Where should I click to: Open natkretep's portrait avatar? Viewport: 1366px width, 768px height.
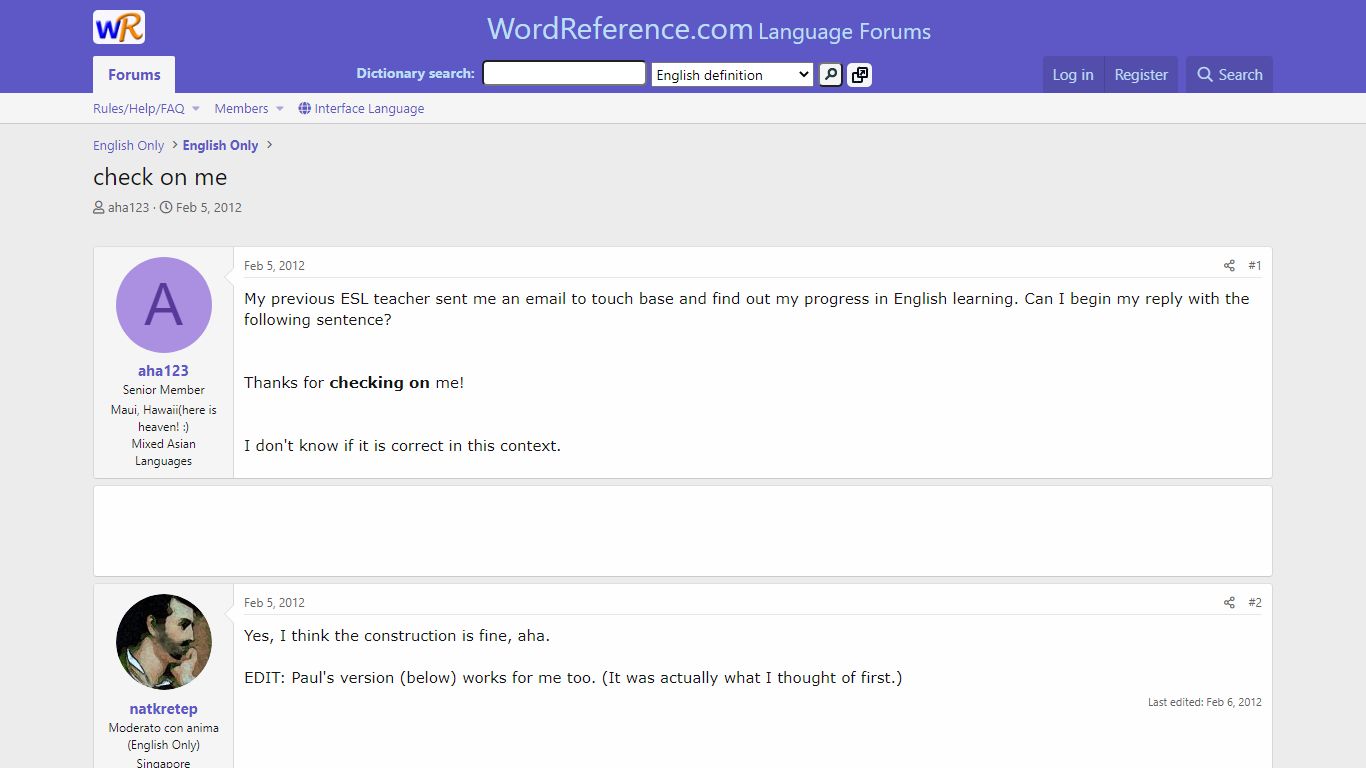pyautogui.click(x=164, y=642)
